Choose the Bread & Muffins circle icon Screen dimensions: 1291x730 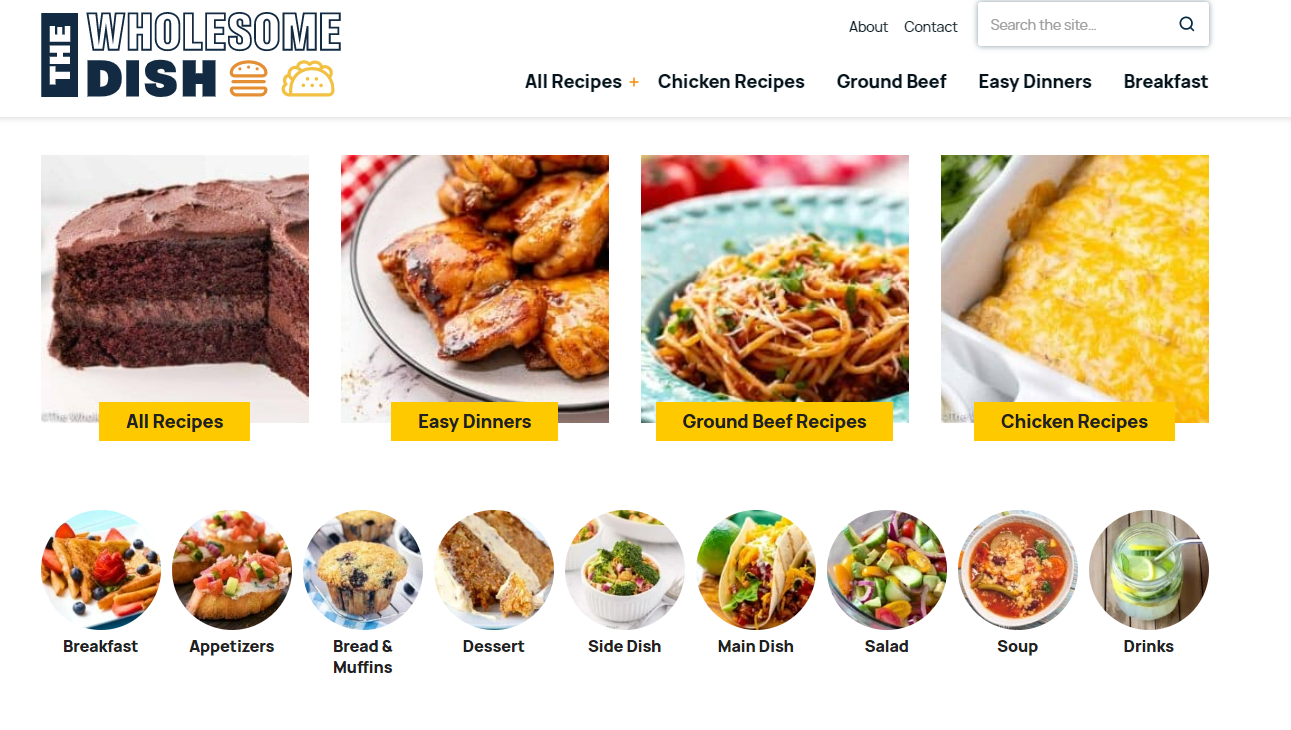(x=363, y=570)
